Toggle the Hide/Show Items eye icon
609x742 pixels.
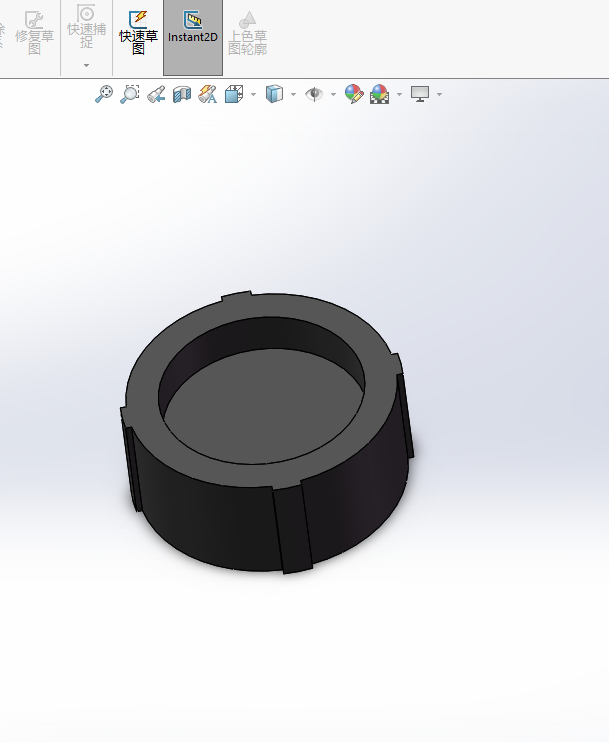(x=314, y=94)
